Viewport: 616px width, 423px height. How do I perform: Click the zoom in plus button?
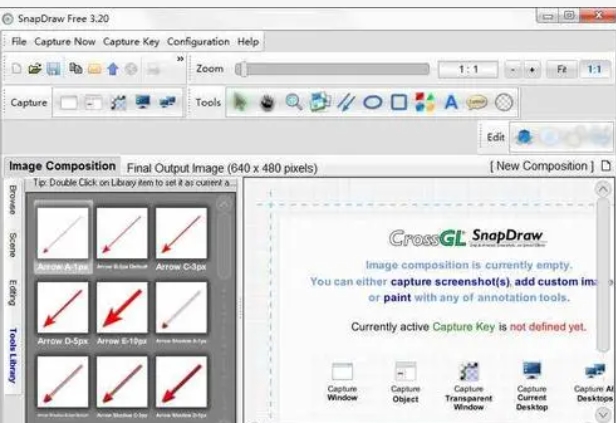(x=532, y=70)
